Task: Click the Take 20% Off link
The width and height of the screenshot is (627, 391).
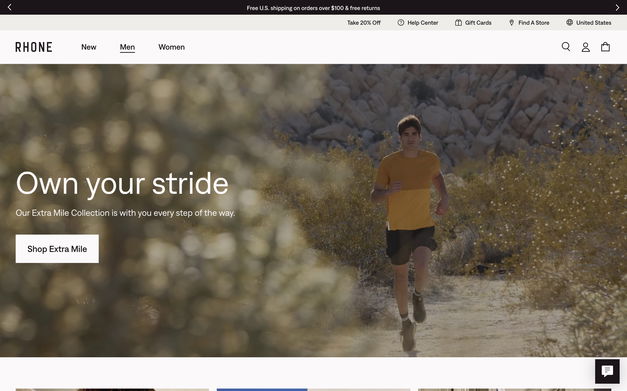Action: point(363,23)
